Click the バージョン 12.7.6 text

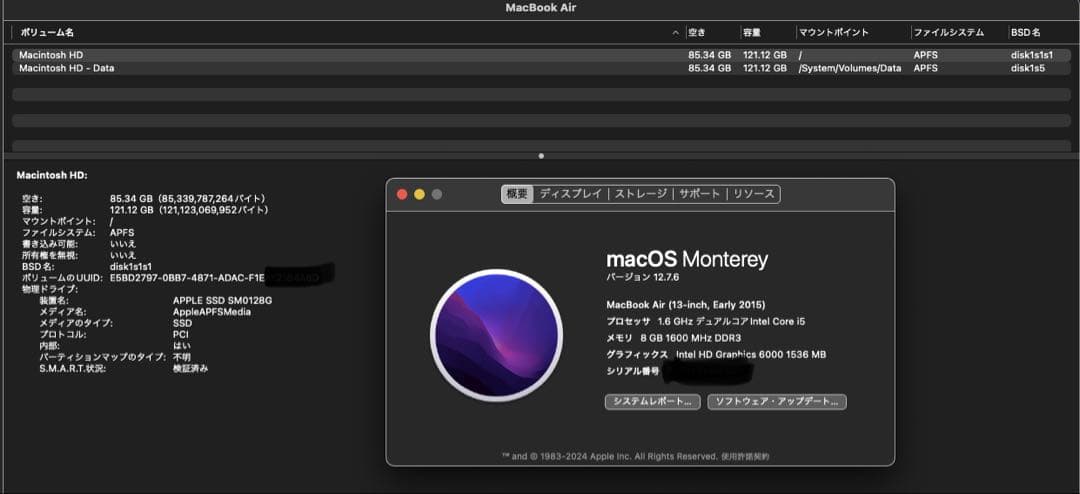(x=643, y=277)
